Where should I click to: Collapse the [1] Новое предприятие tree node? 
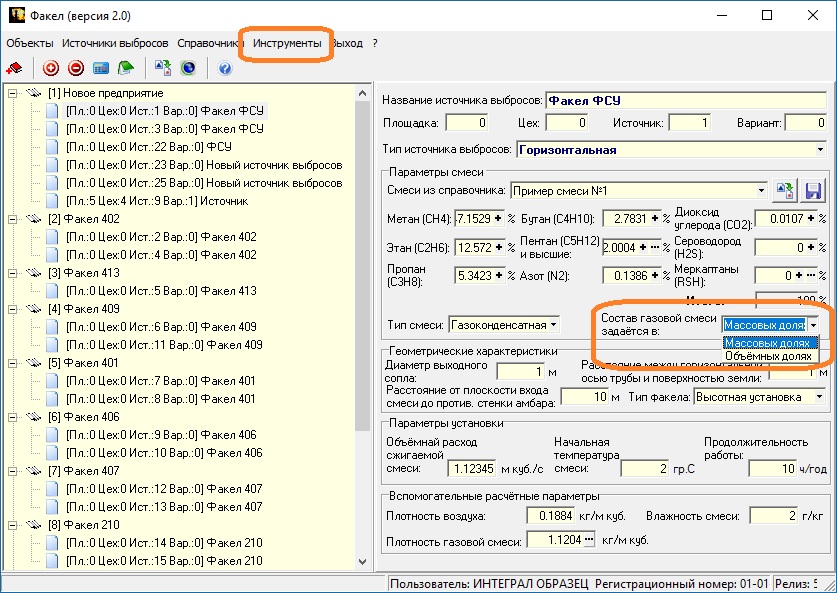tap(12, 93)
